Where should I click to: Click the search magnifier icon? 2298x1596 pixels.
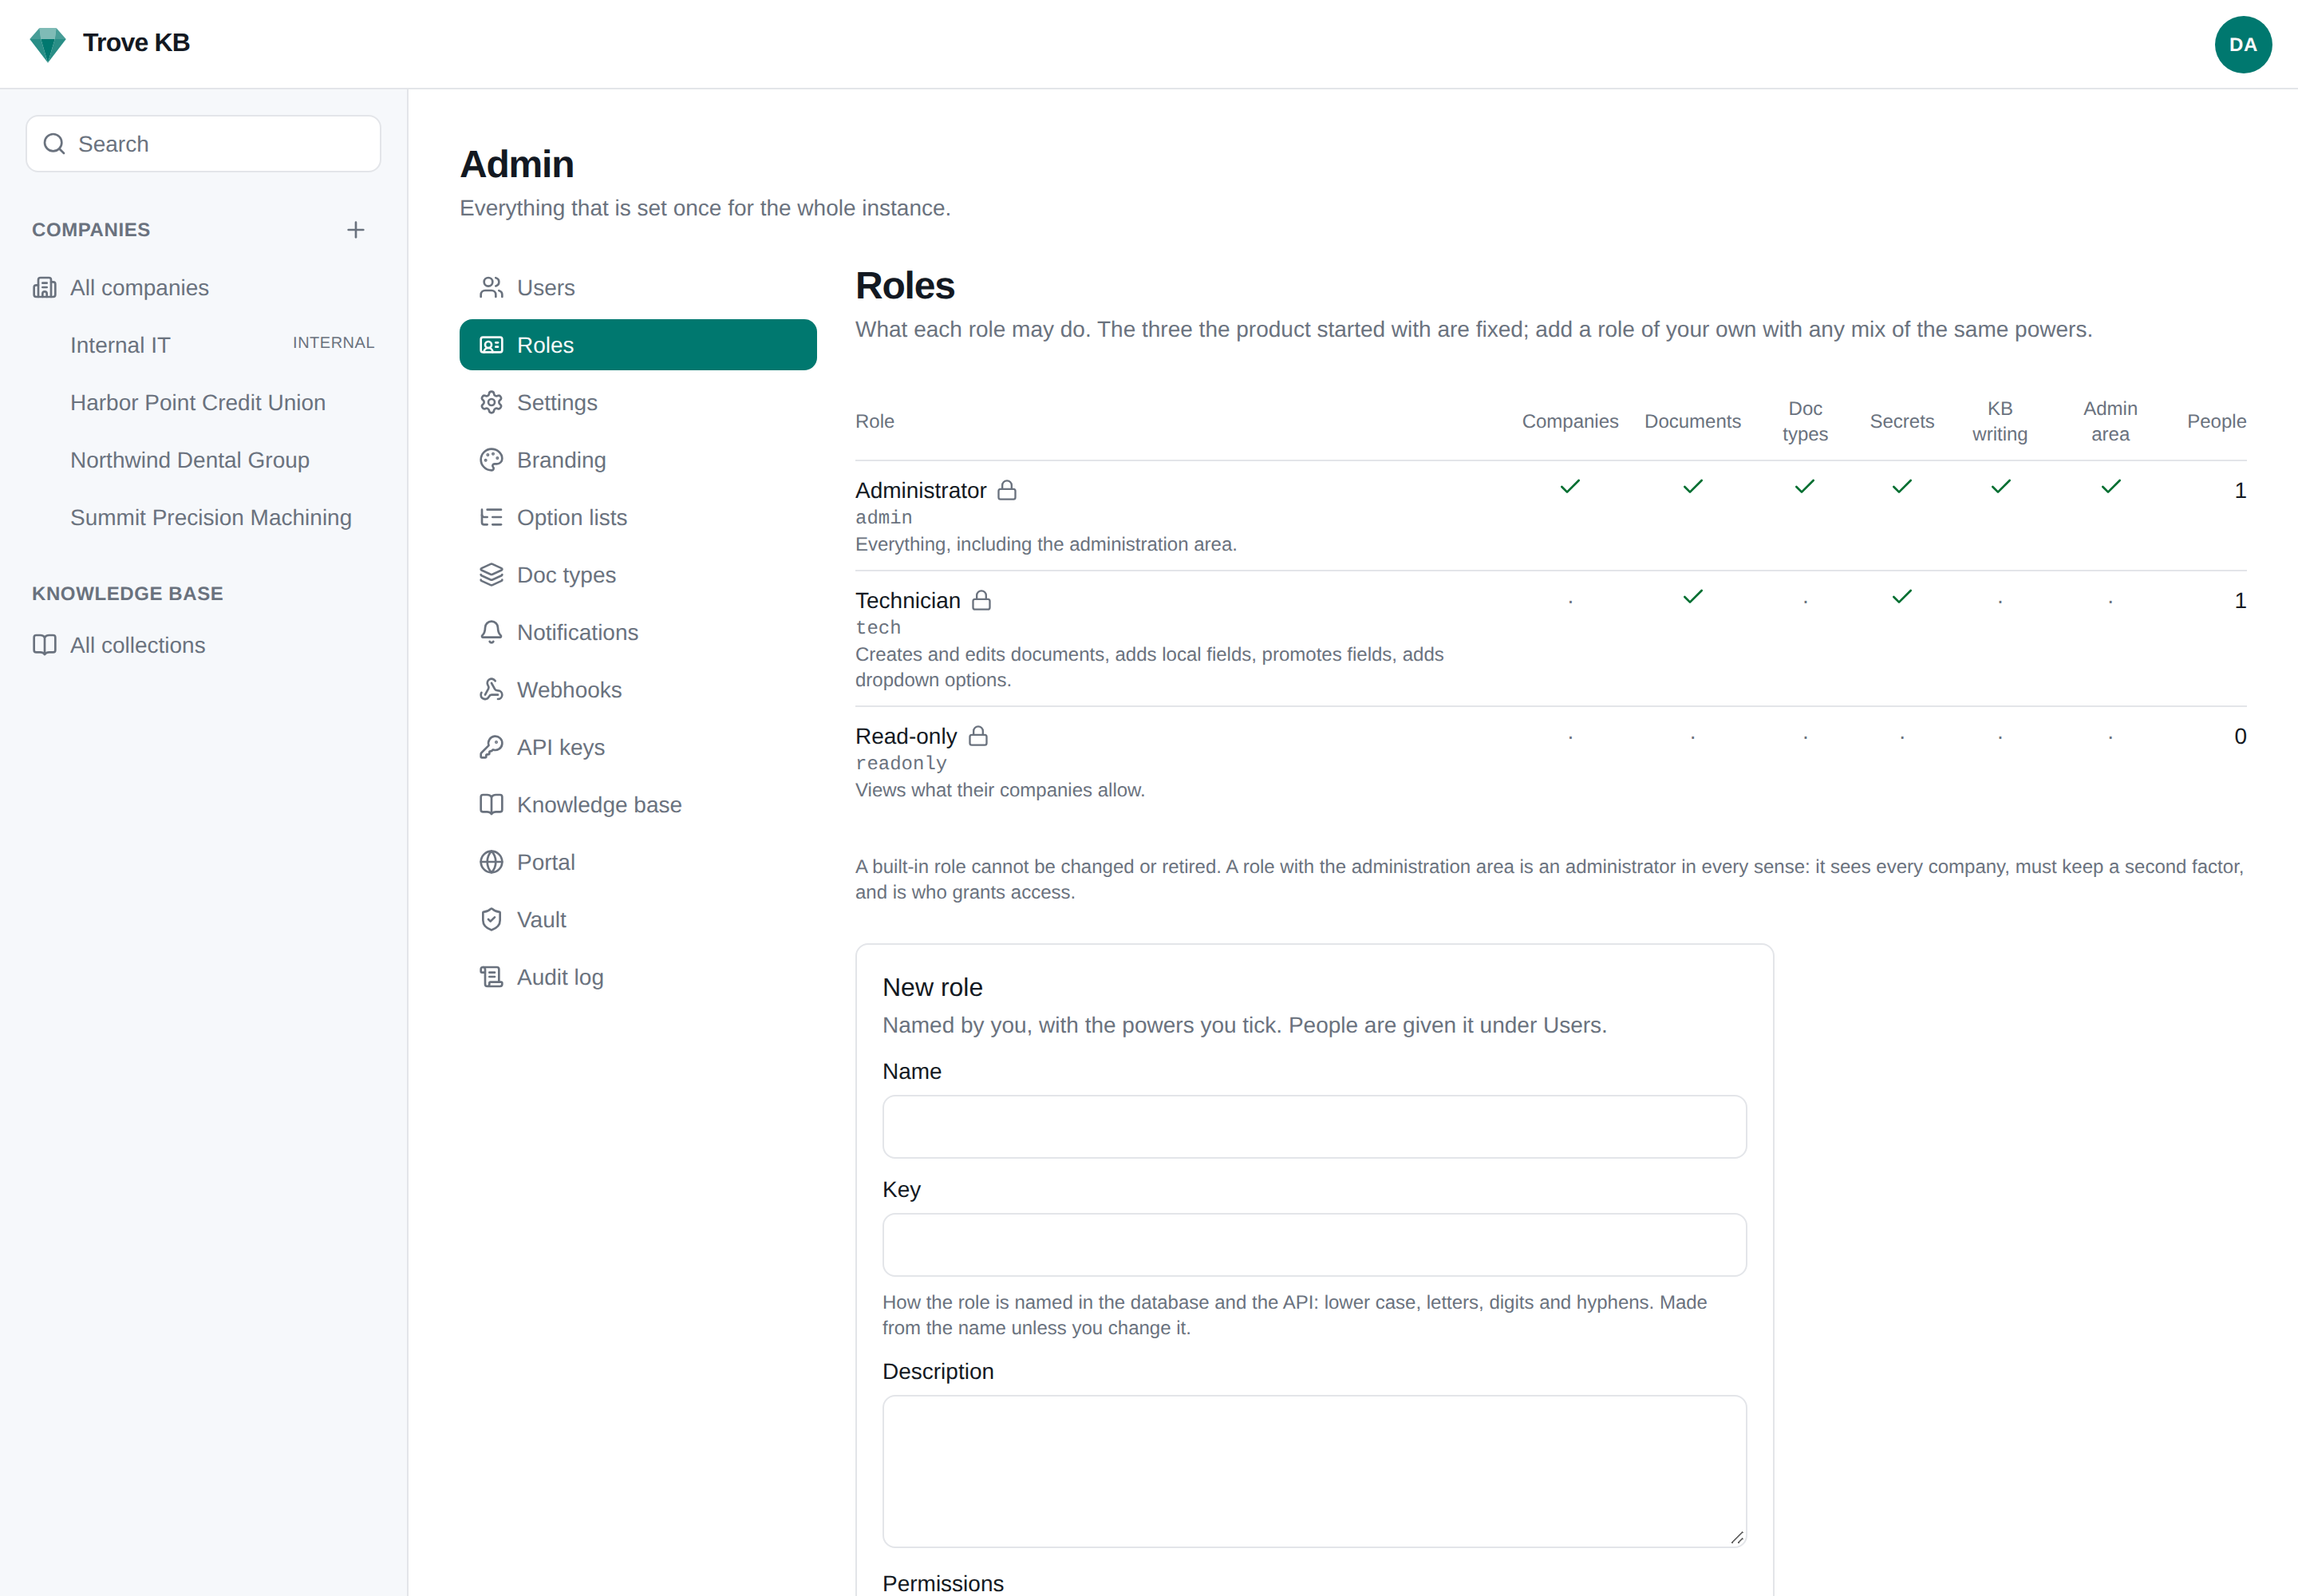[54, 144]
